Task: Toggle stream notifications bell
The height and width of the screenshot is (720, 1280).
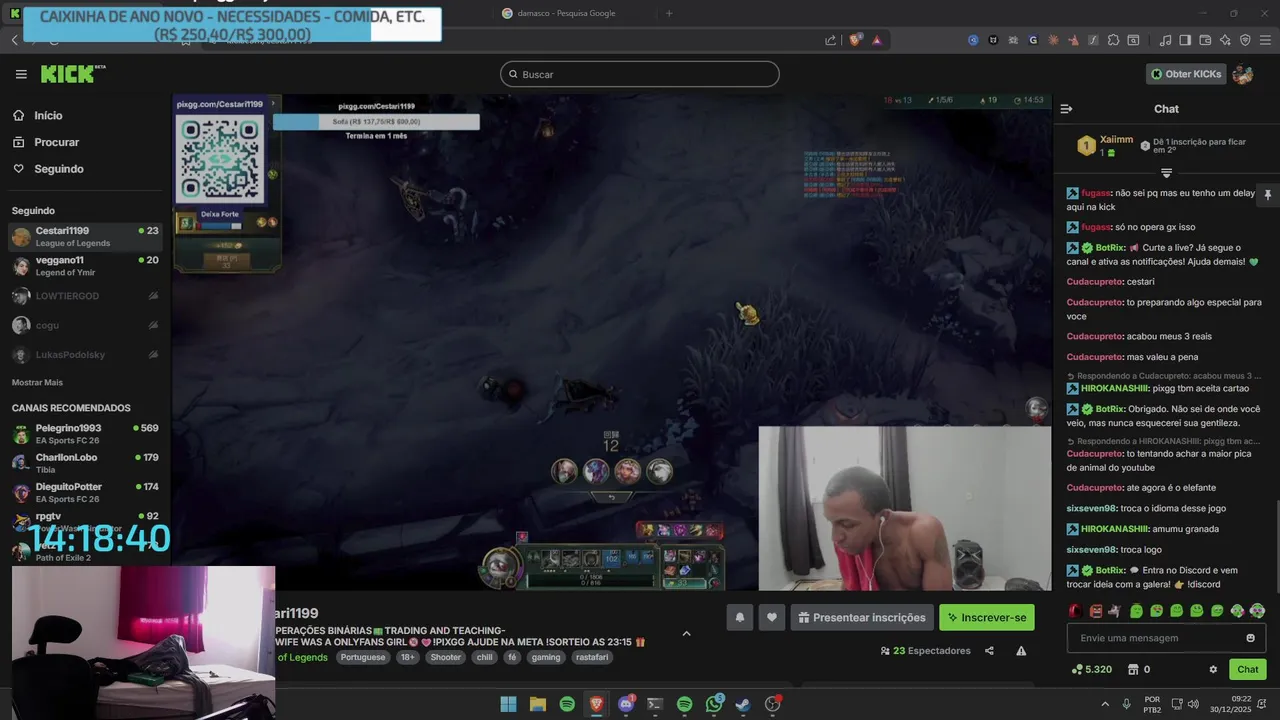Action: pyautogui.click(x=740, y=617)
